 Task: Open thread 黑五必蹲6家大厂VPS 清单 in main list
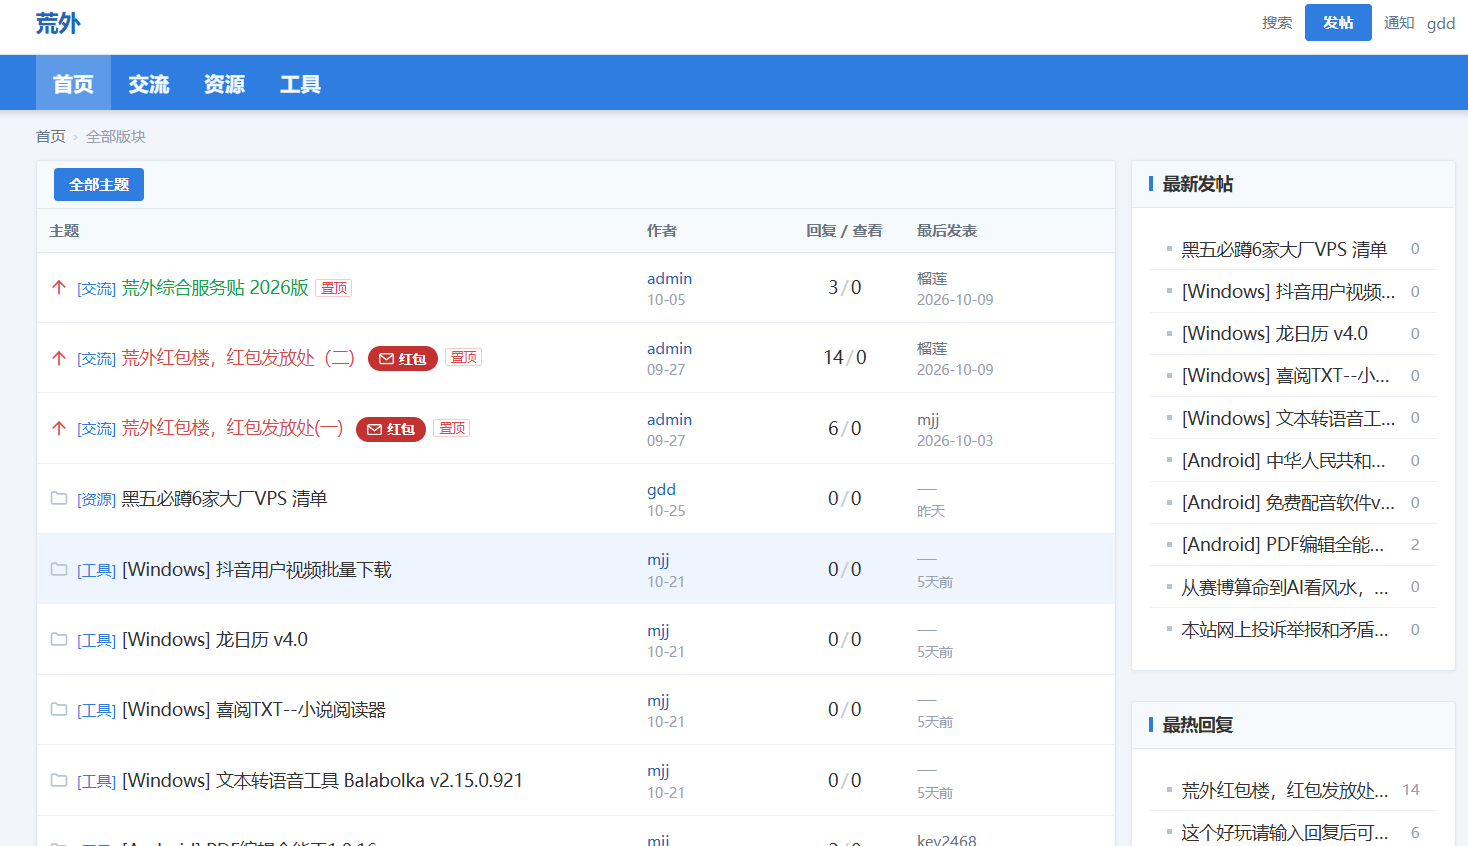pos(225,498)
